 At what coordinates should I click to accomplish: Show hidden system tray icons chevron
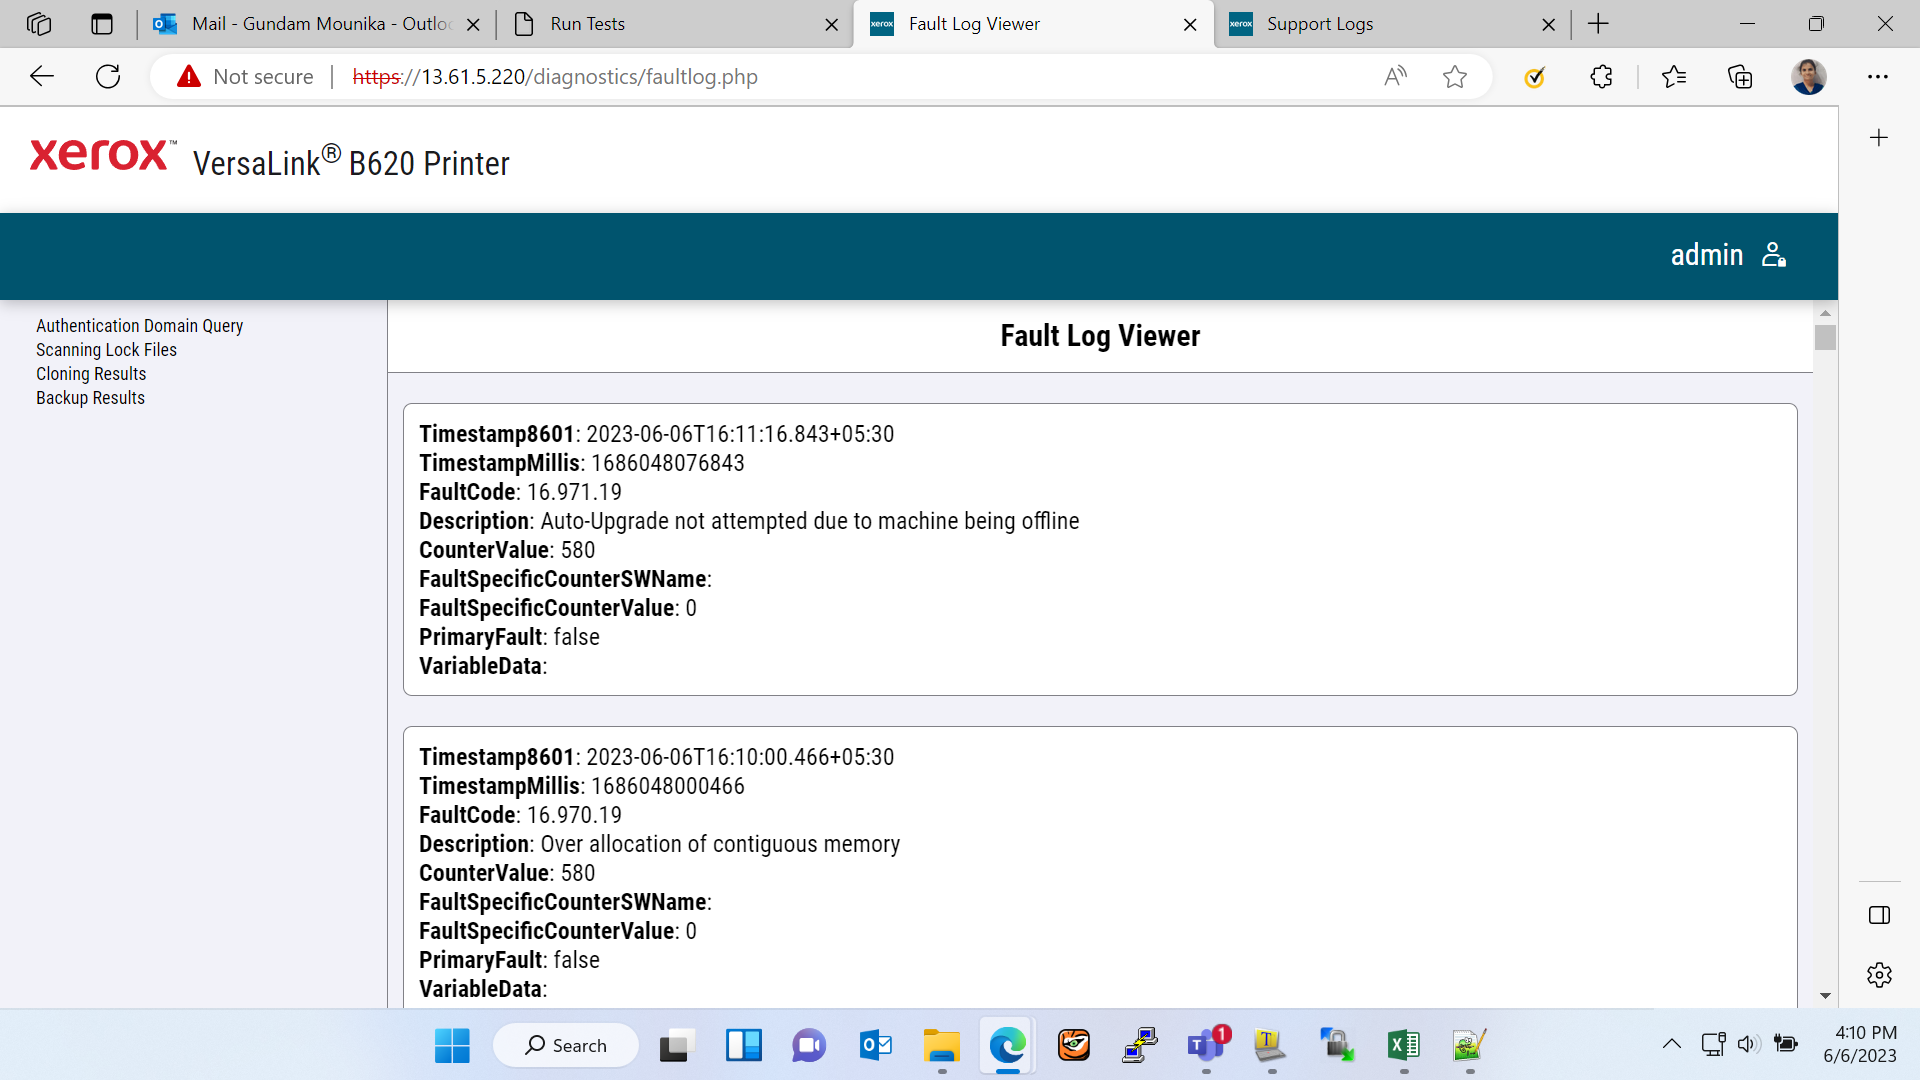1671,1044
